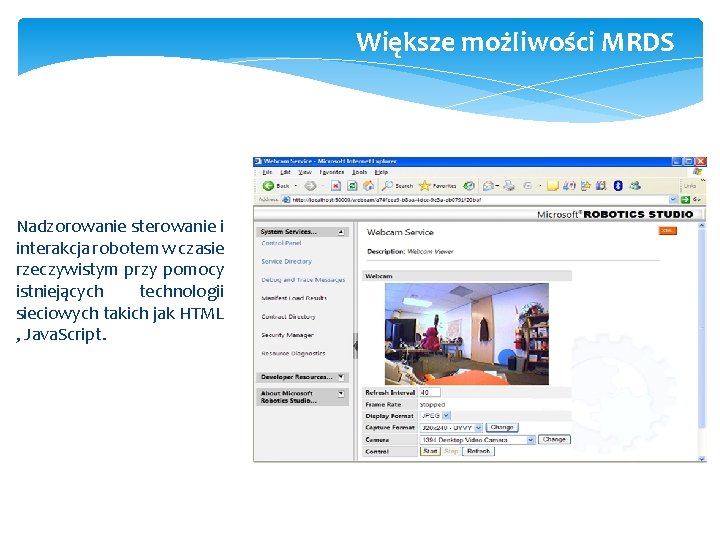The width and height of the screenshot is (720, 540).
Task: Click the Start control button
Action: (x=430, y=451)
